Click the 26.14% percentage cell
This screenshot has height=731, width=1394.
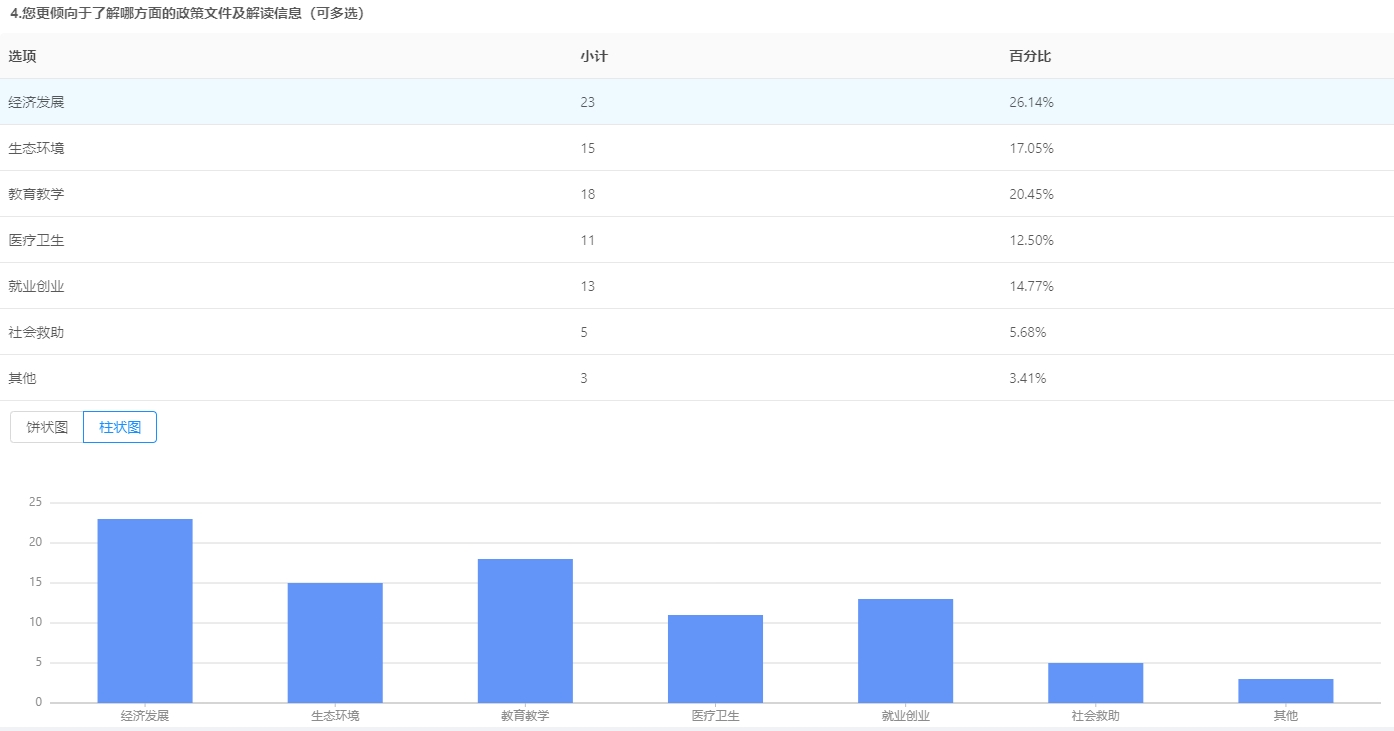click(1031, 102)
